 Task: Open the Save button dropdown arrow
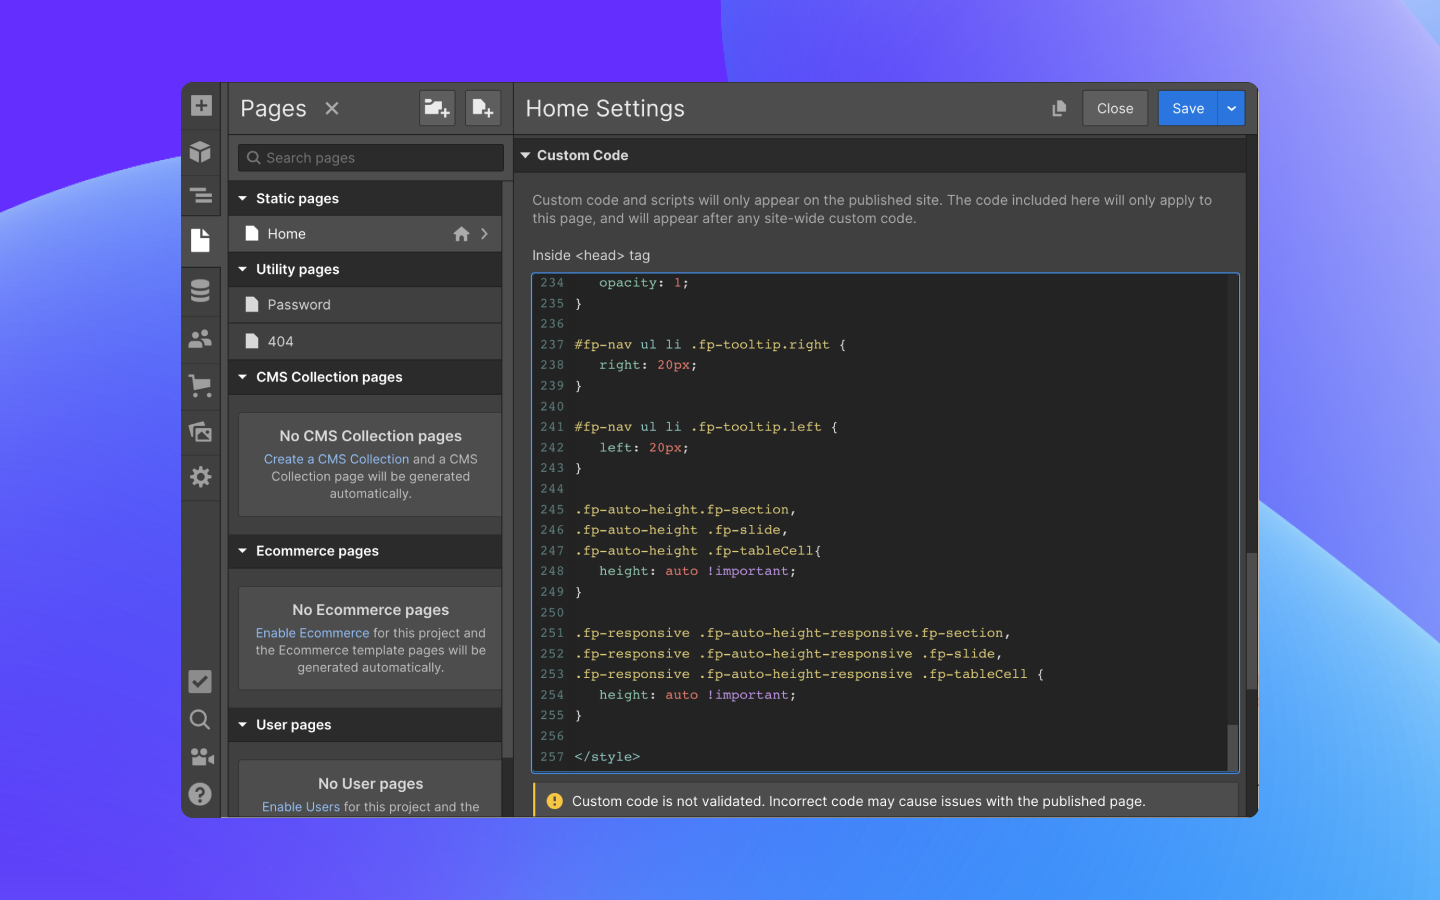[x=1231, y=108]
